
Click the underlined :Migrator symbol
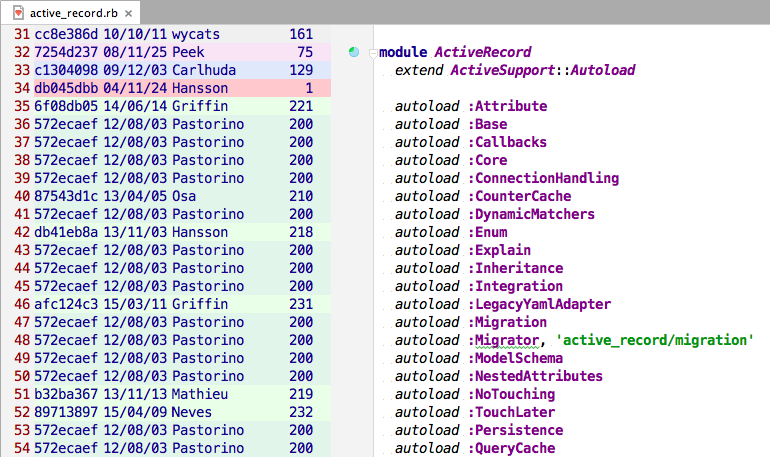click(x=503, y=340)
